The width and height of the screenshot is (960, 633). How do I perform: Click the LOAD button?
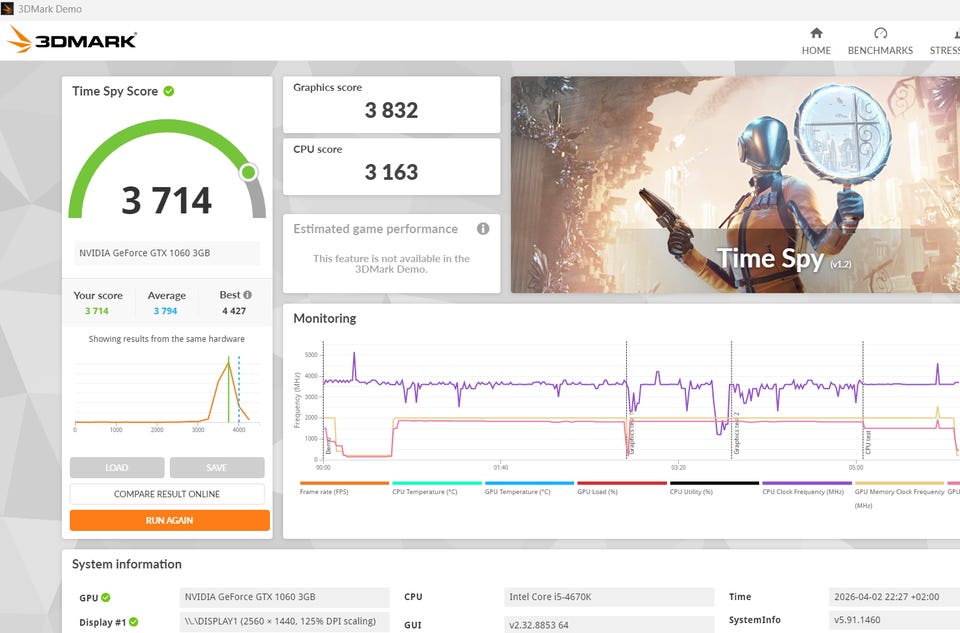[x=117, y=468]
